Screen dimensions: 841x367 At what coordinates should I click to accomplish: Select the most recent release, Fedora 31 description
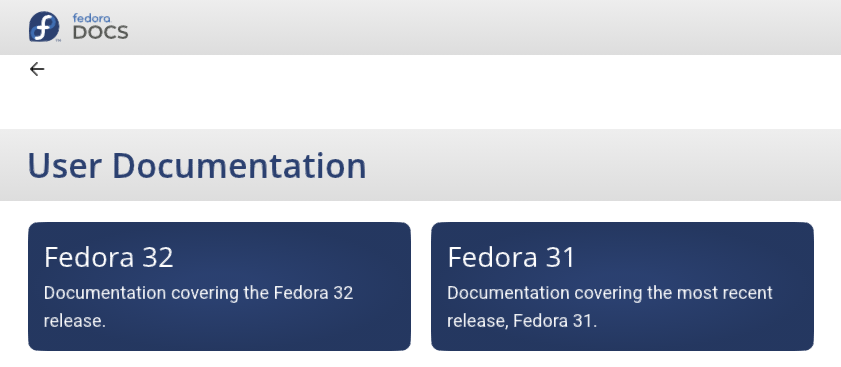click(610, 307)
